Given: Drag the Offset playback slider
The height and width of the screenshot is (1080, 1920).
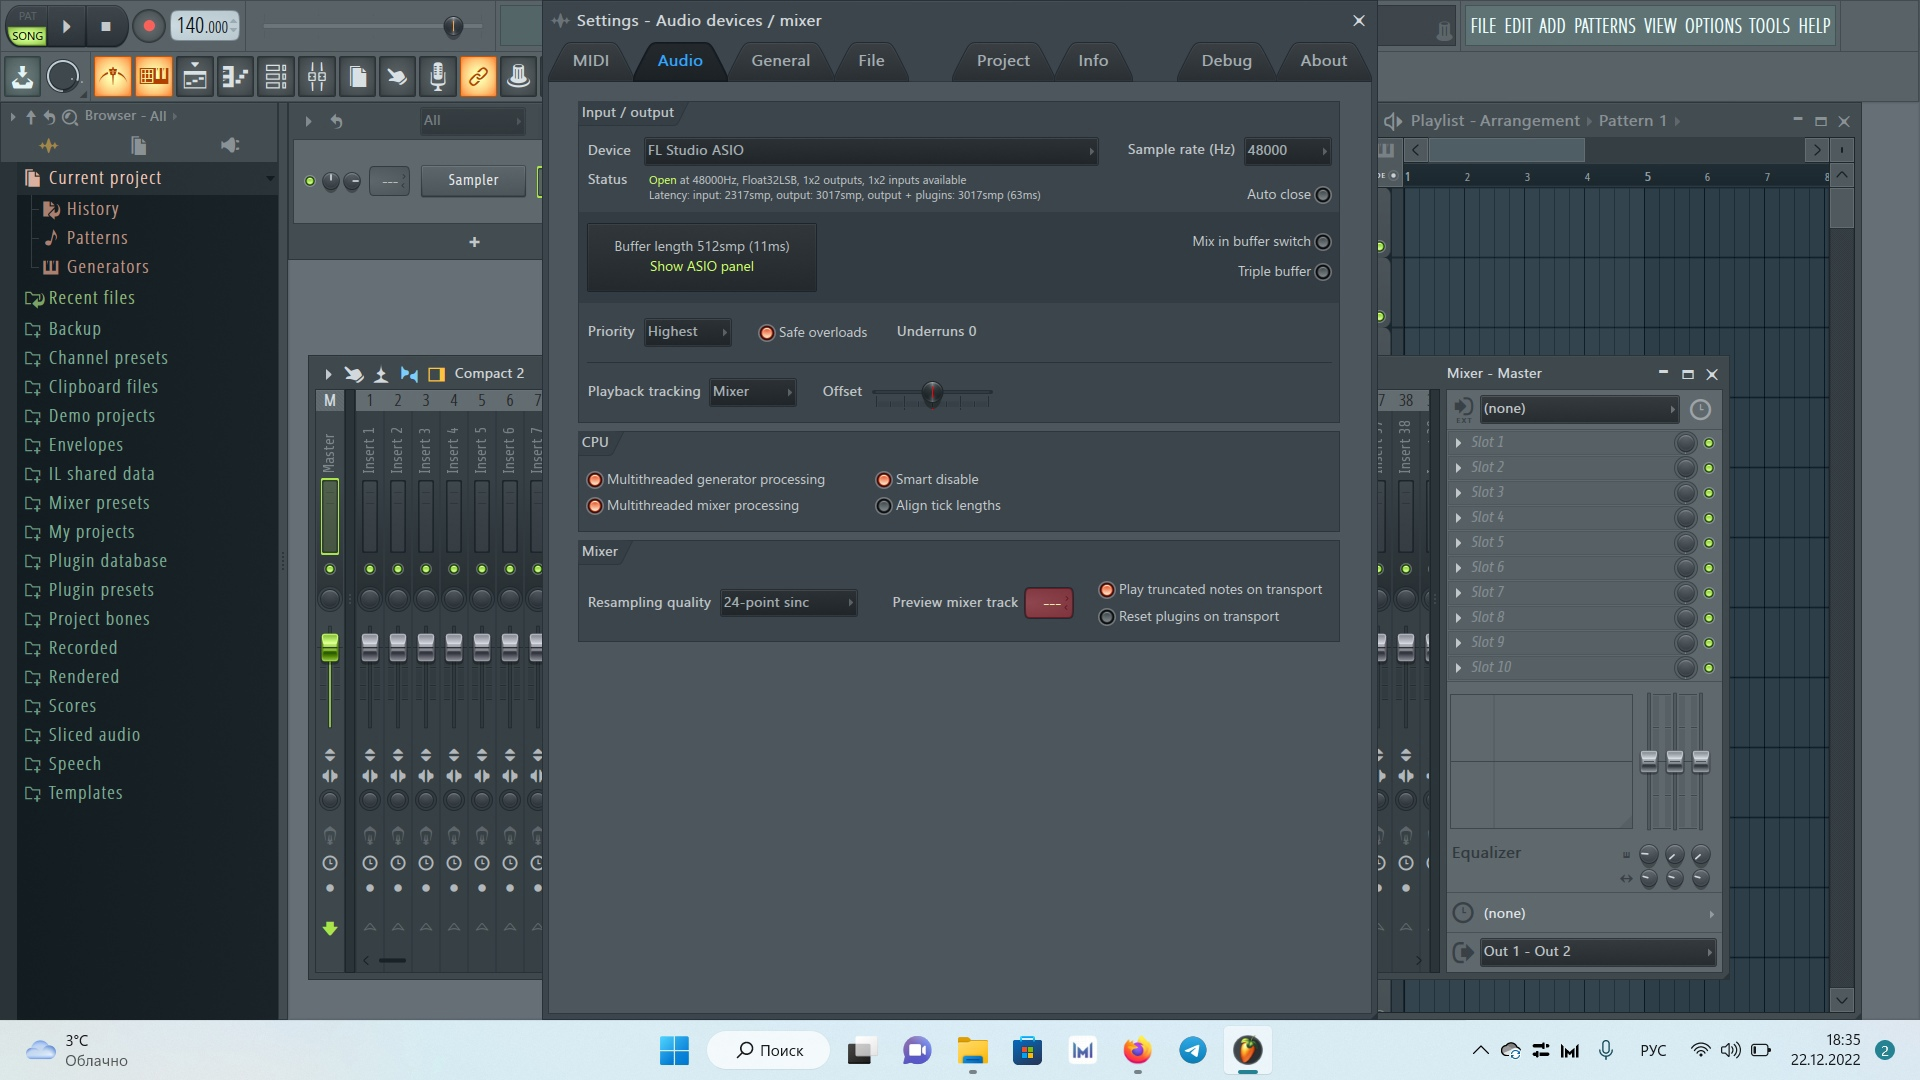Looking at the screenshot, I should tap(932, 392).
